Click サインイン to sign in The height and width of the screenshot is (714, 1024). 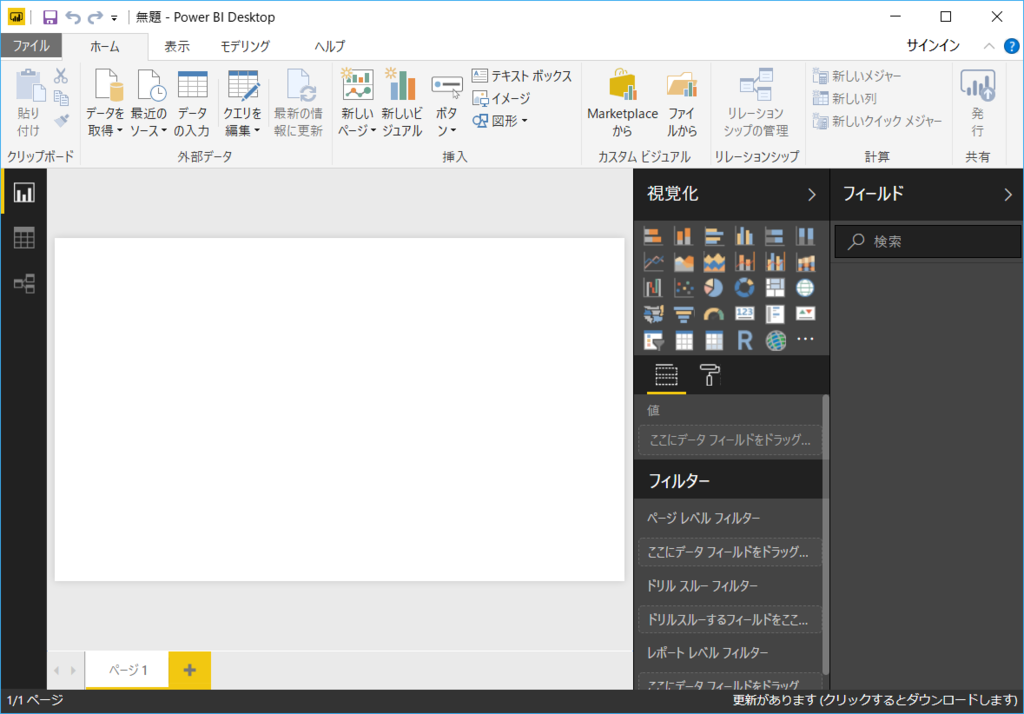pyautogui.click(x=933, y=46)
